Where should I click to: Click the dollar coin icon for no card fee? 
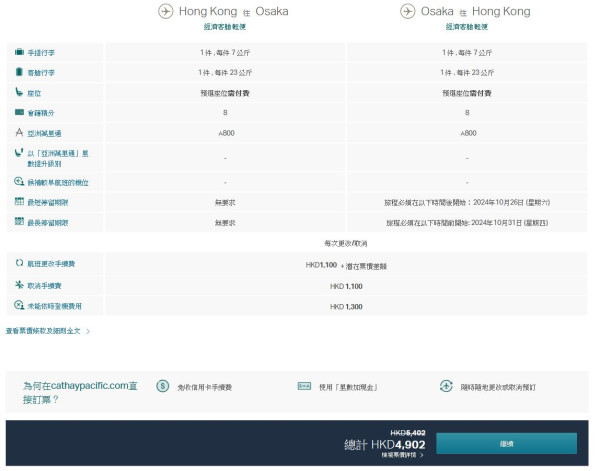[163, 386]
